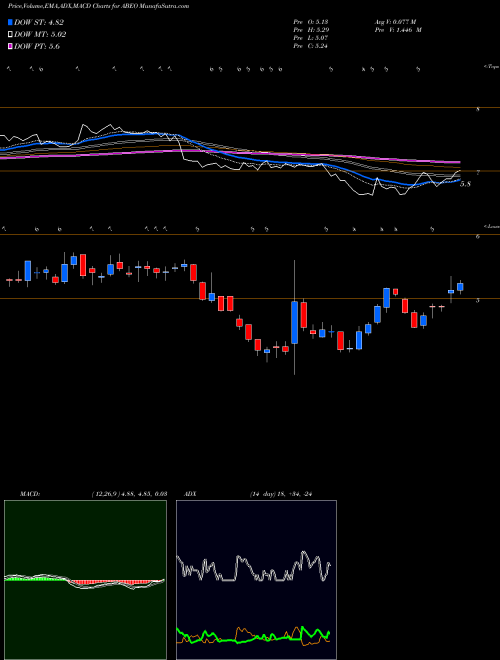
Task: Click price axis label 8 on upper chart
Action: coord(478,110)
